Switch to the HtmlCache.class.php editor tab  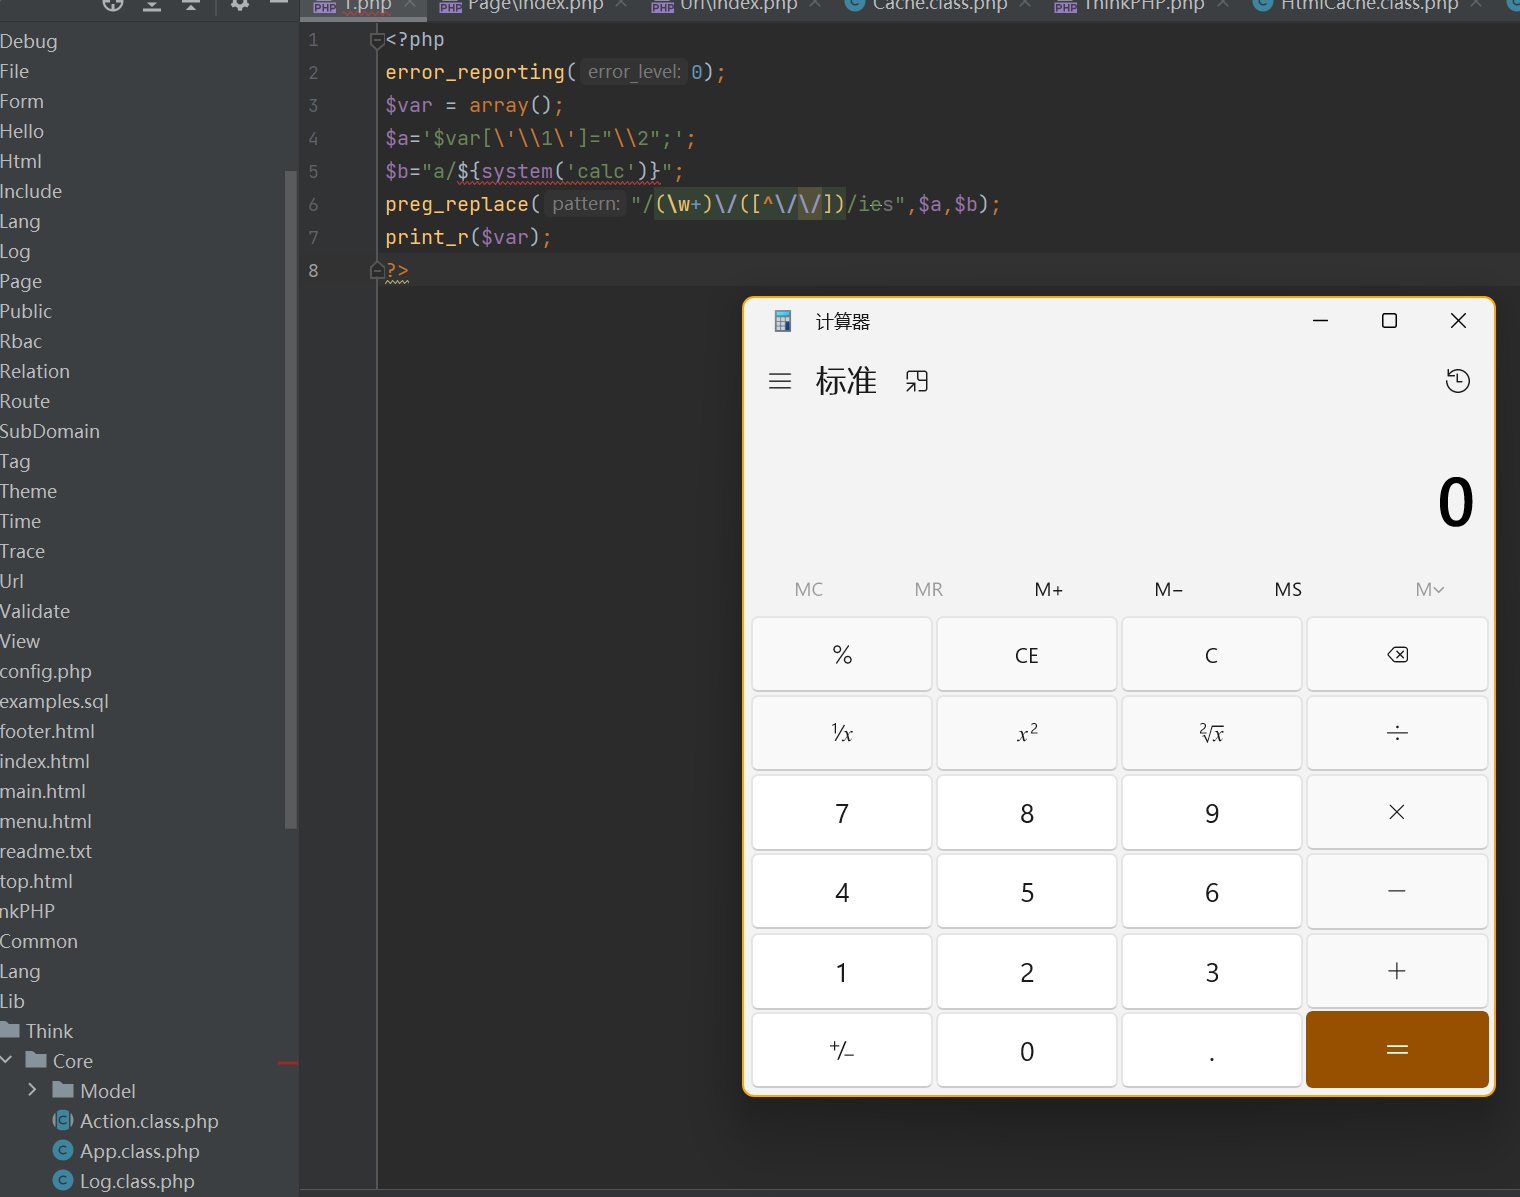(x=1368, y=6)
